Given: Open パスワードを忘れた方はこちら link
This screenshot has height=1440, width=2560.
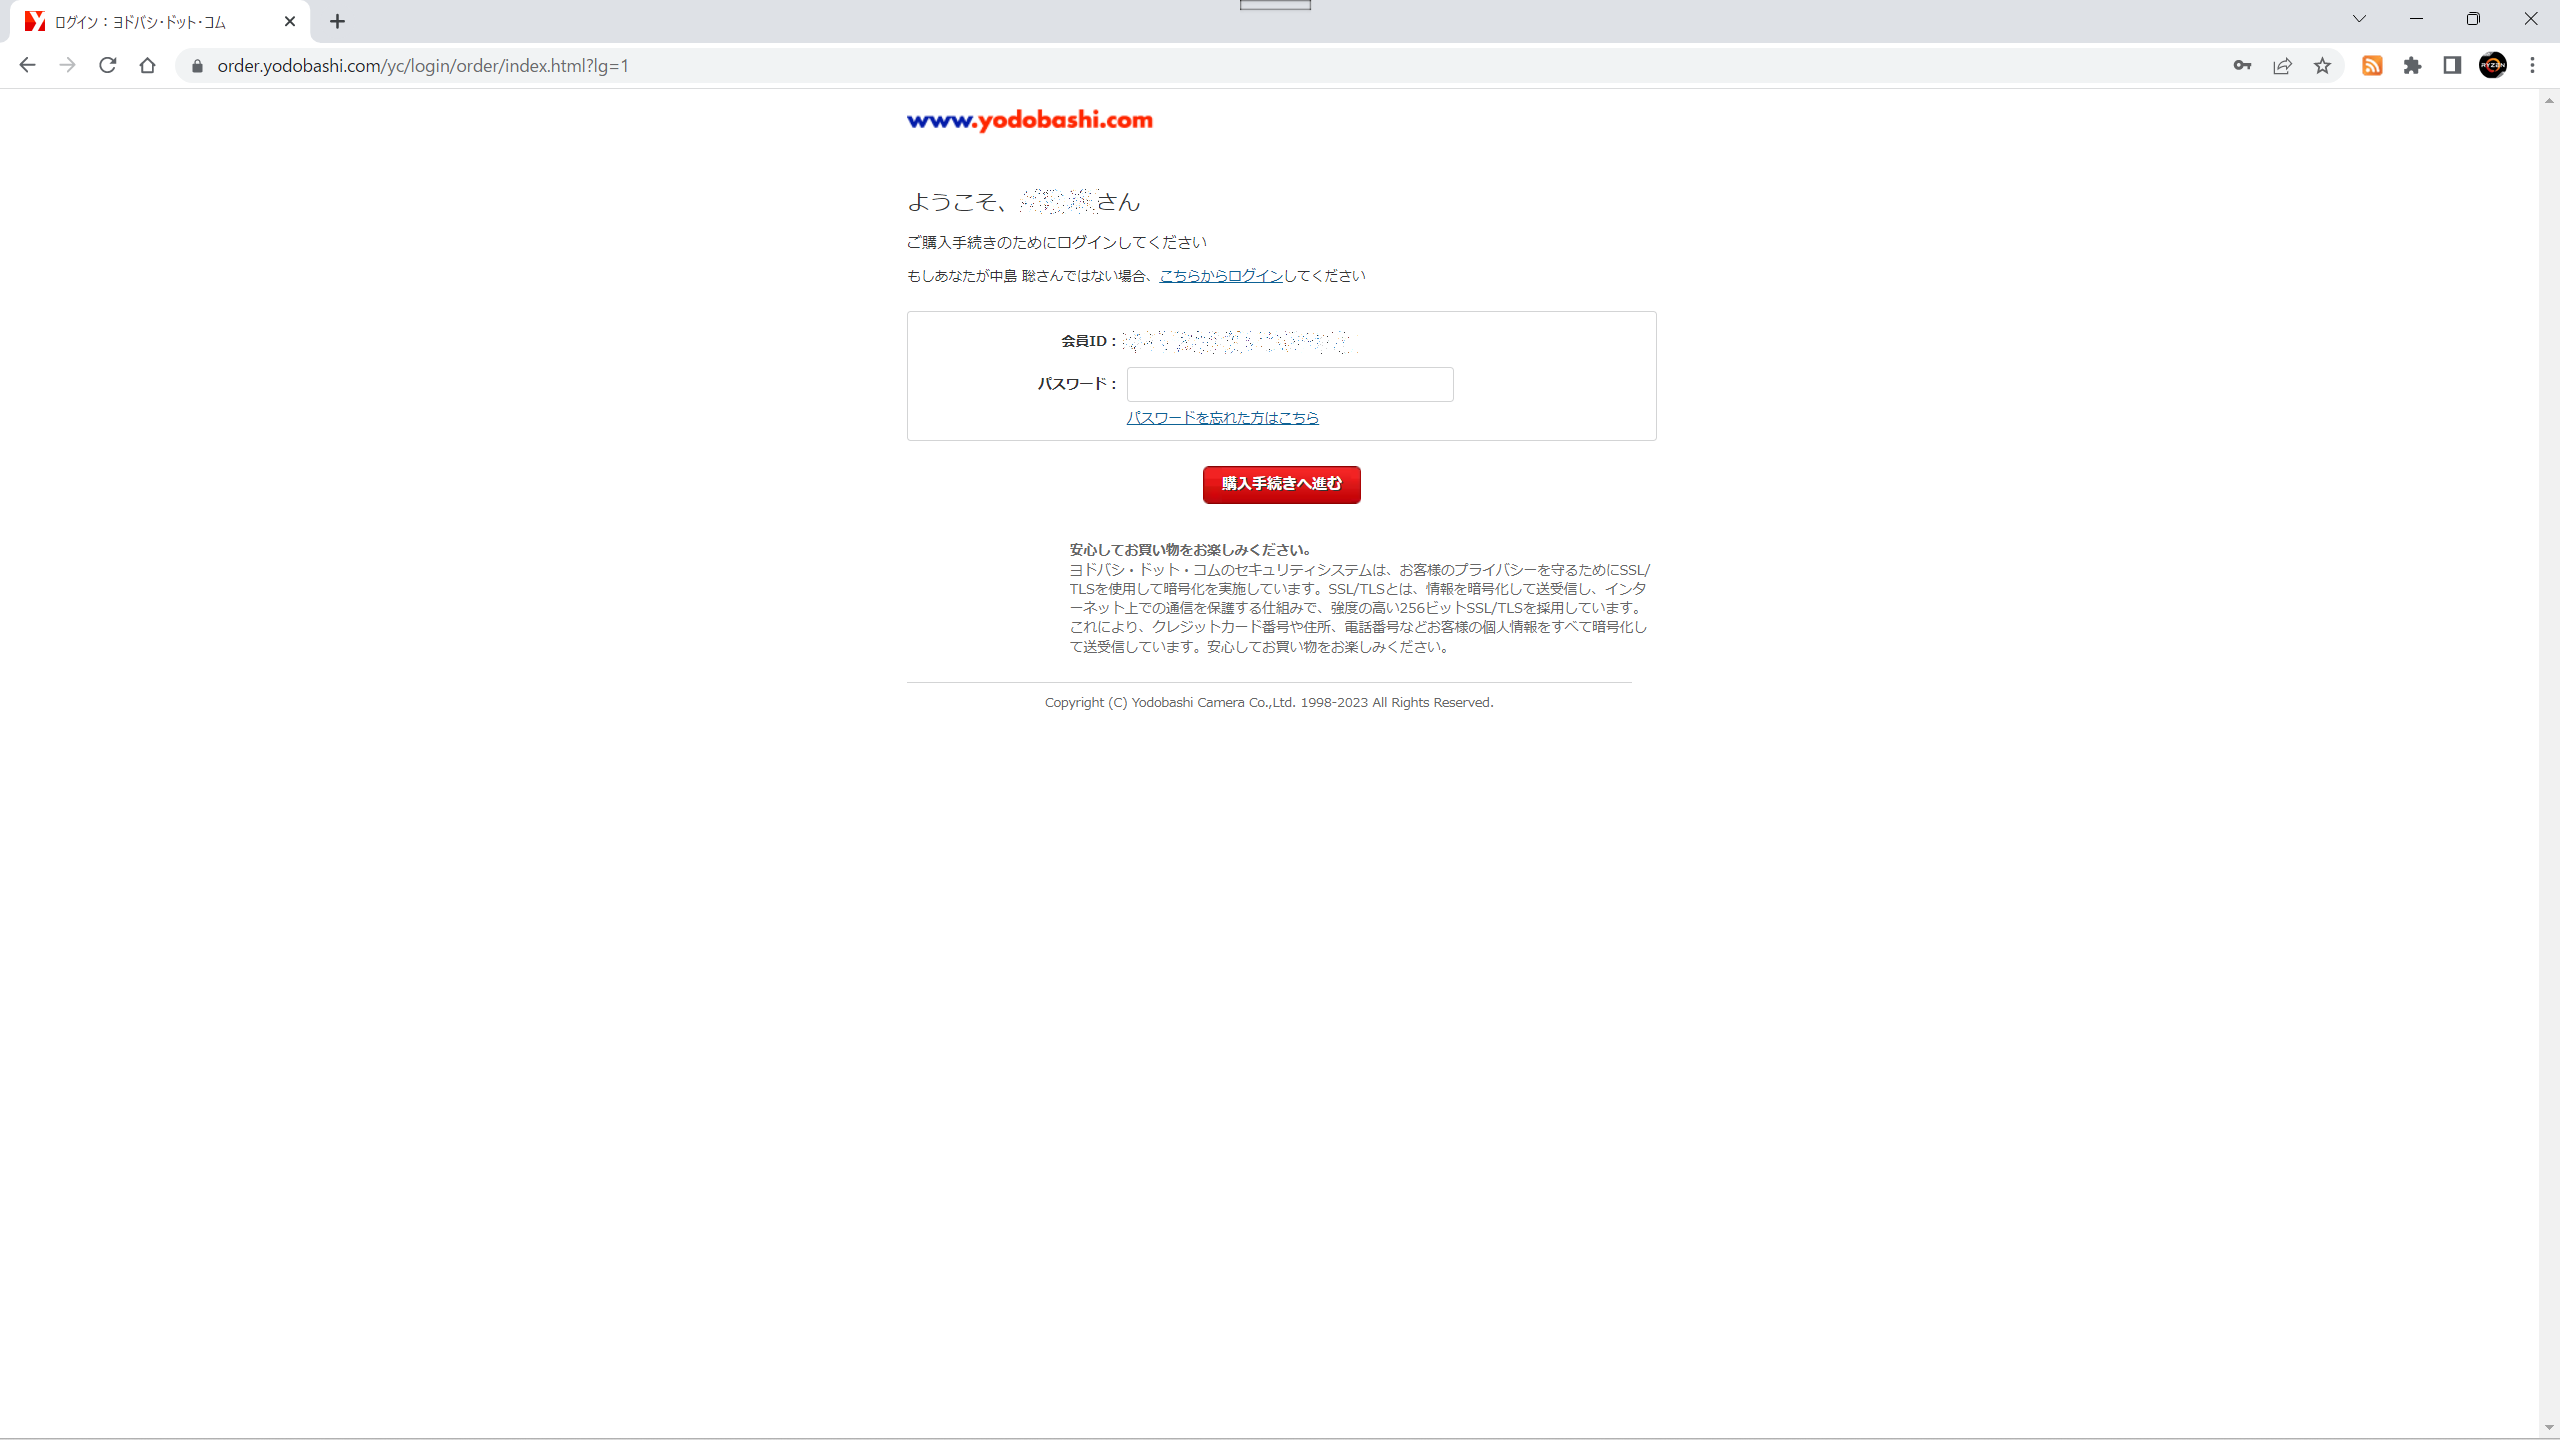Looking at the screenshot, I should [x=1222, y=418].
